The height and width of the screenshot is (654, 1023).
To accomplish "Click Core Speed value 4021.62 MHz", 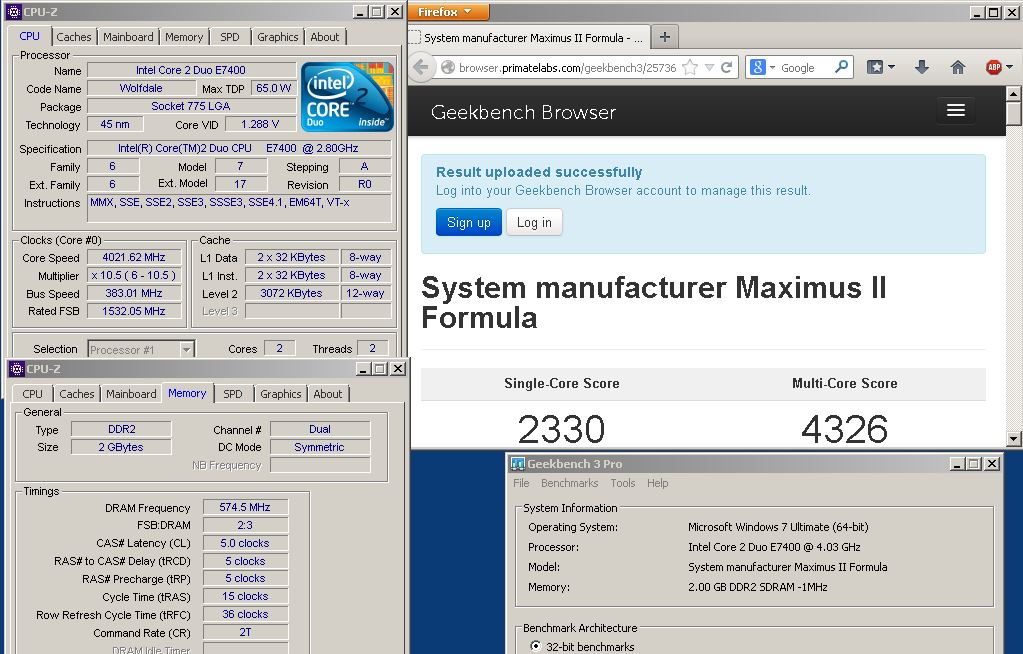I will pyautogui.click(x=134, y=257).
